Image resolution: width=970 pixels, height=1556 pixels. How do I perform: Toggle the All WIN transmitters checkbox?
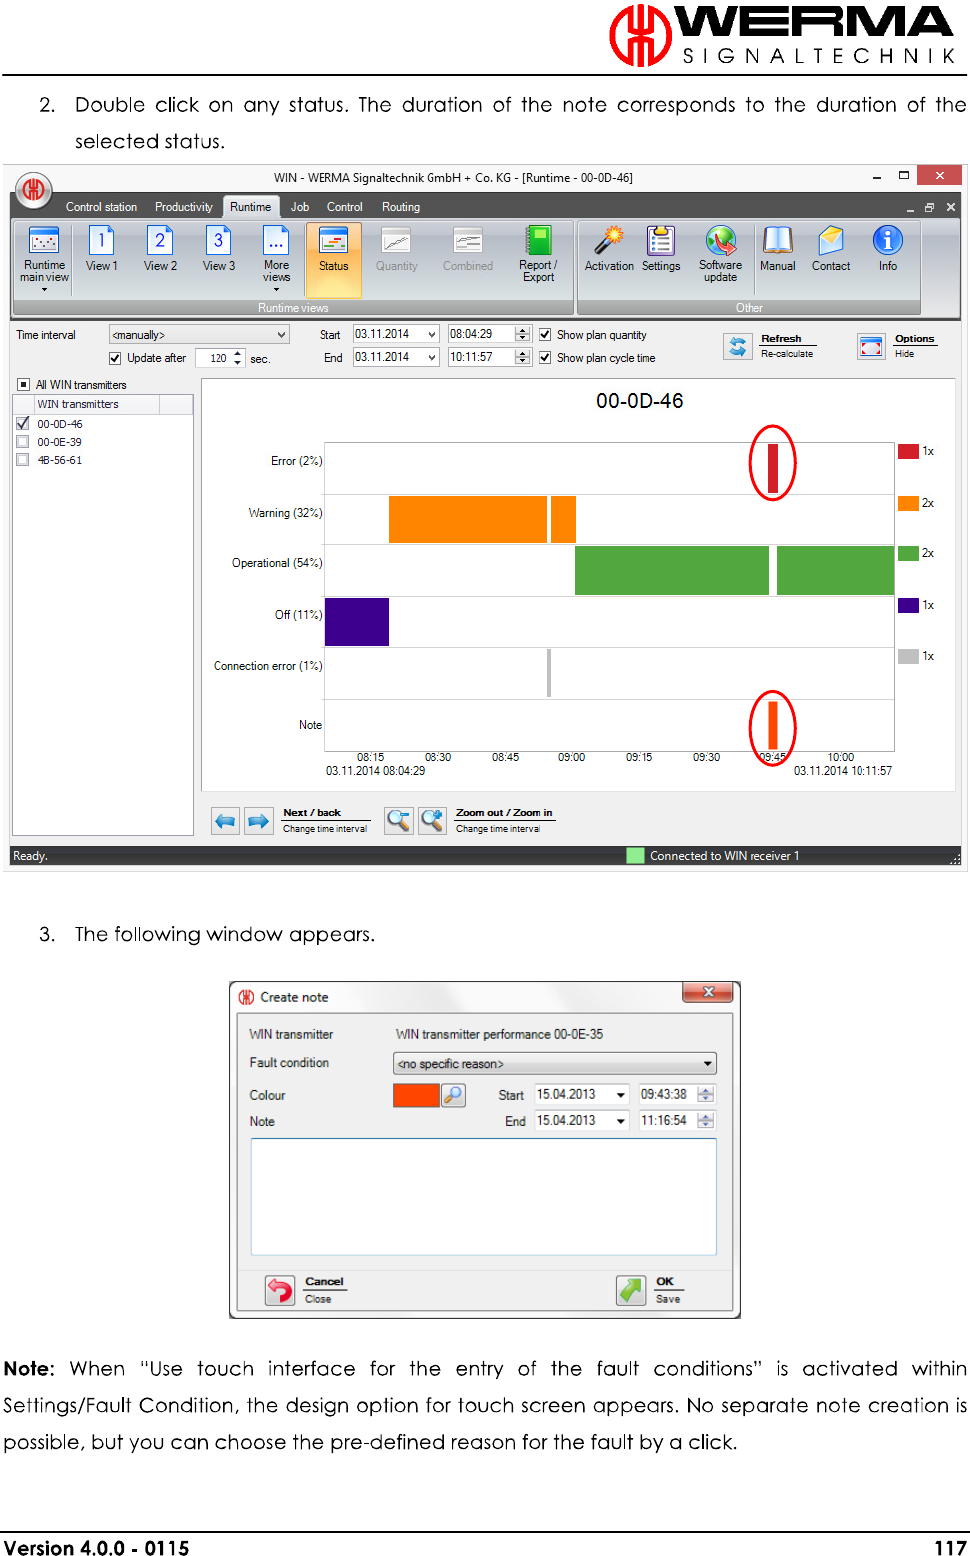24,384
